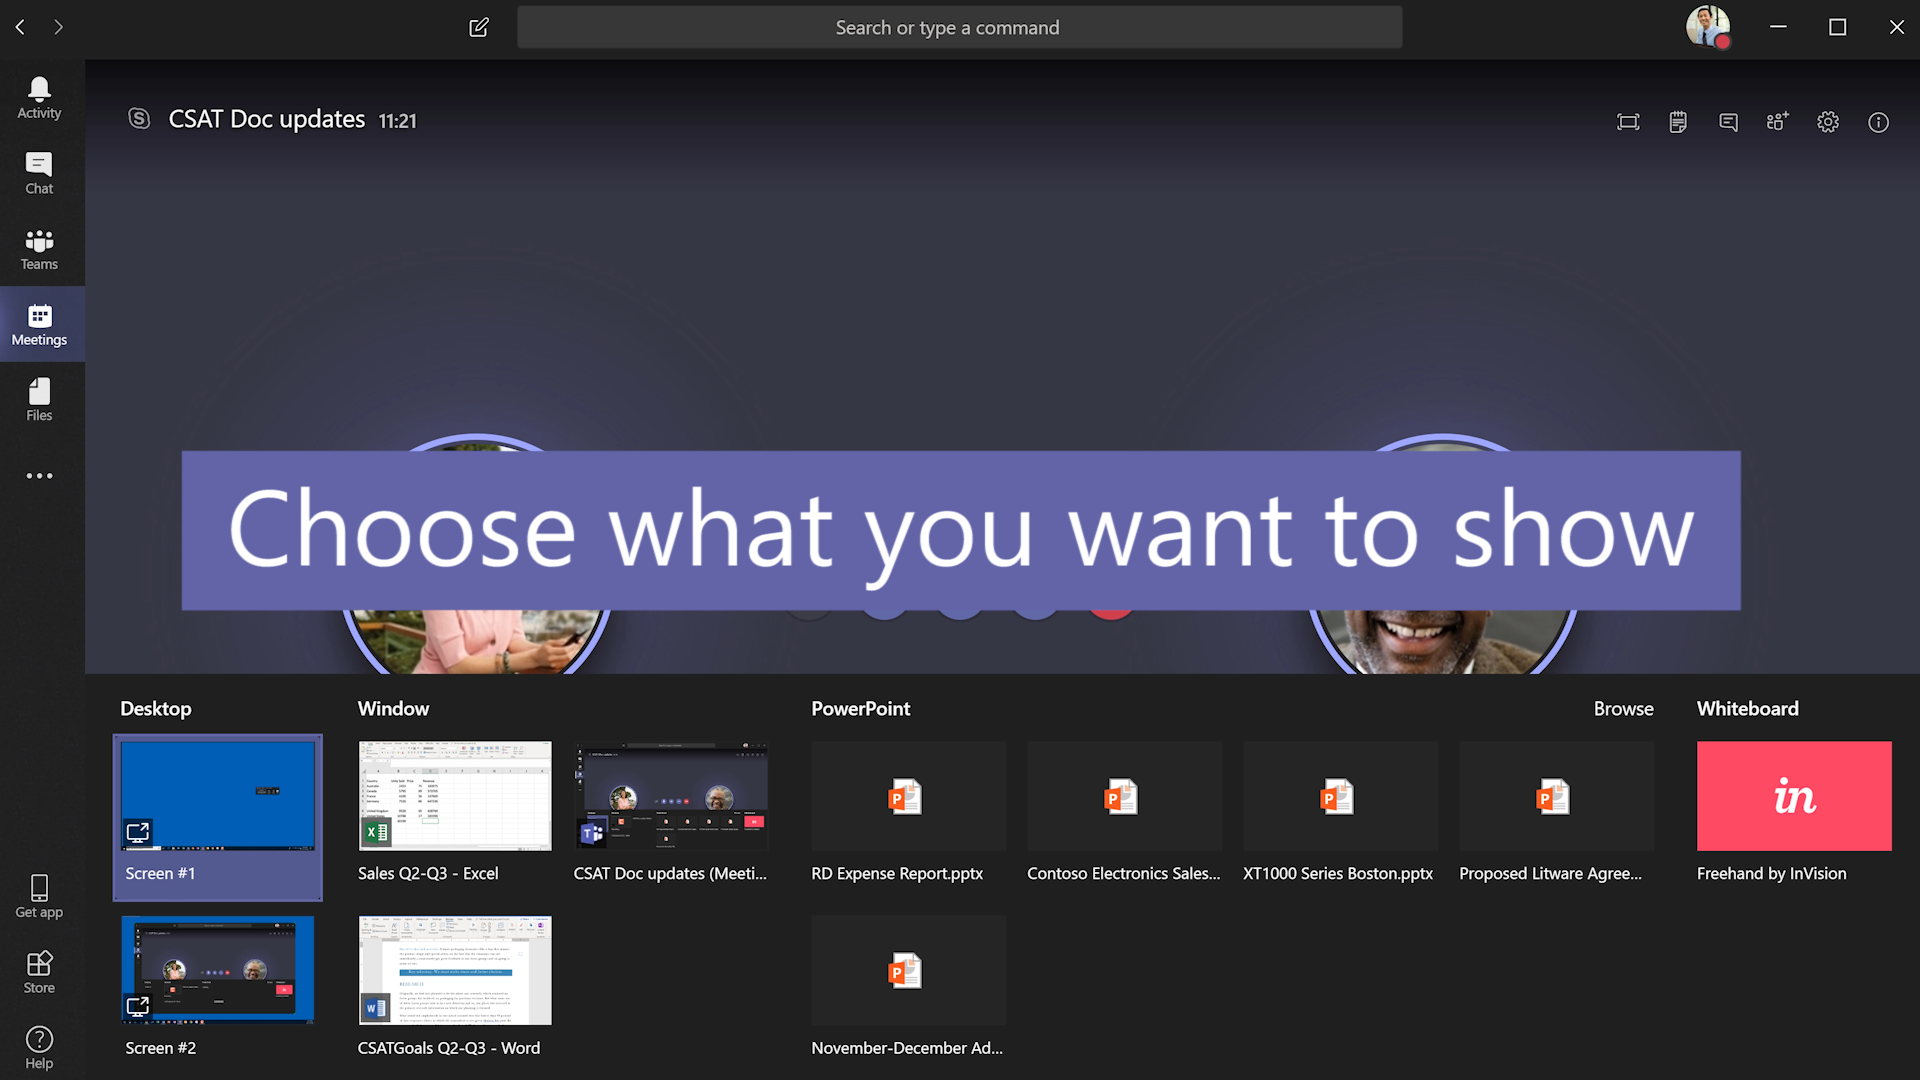Select the Files sidebar icon

(x=40, y=400)
